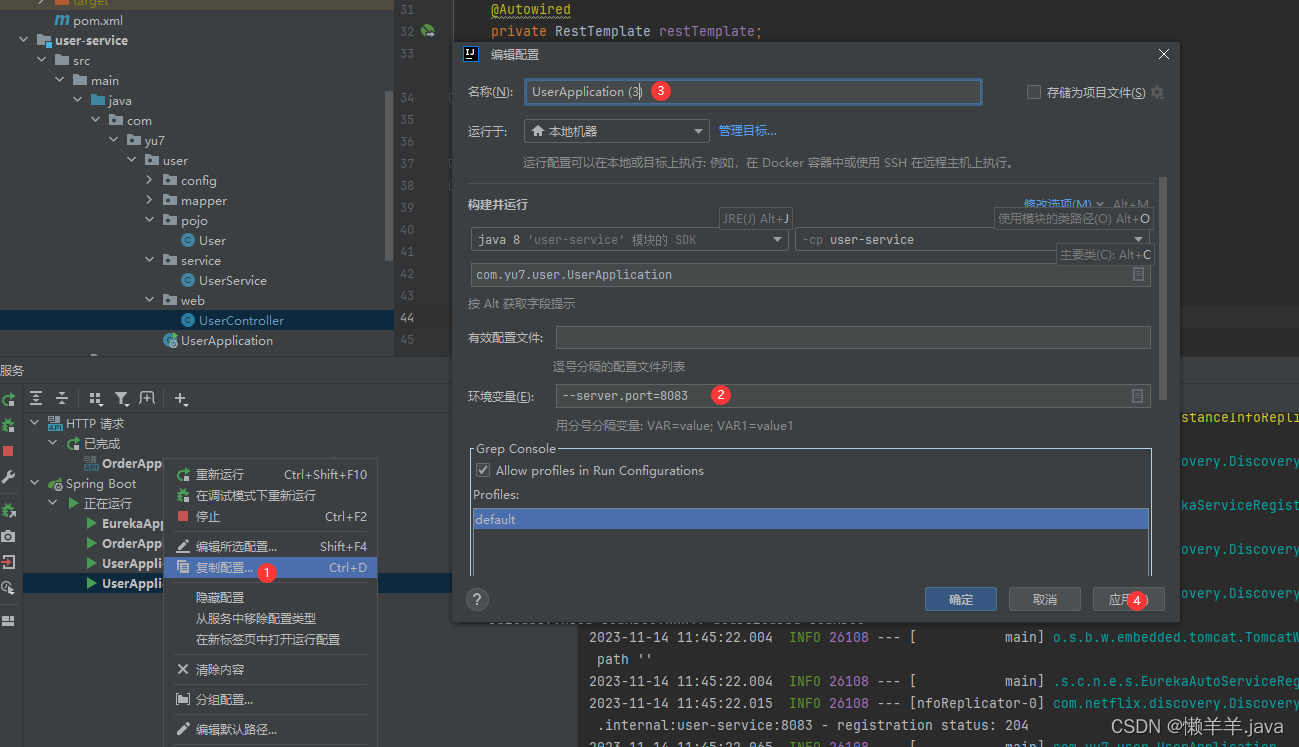The image size is (1299, 747).
Task: Click the dialog's vertical scrollbar
Action: click(x=1162, y=290)
